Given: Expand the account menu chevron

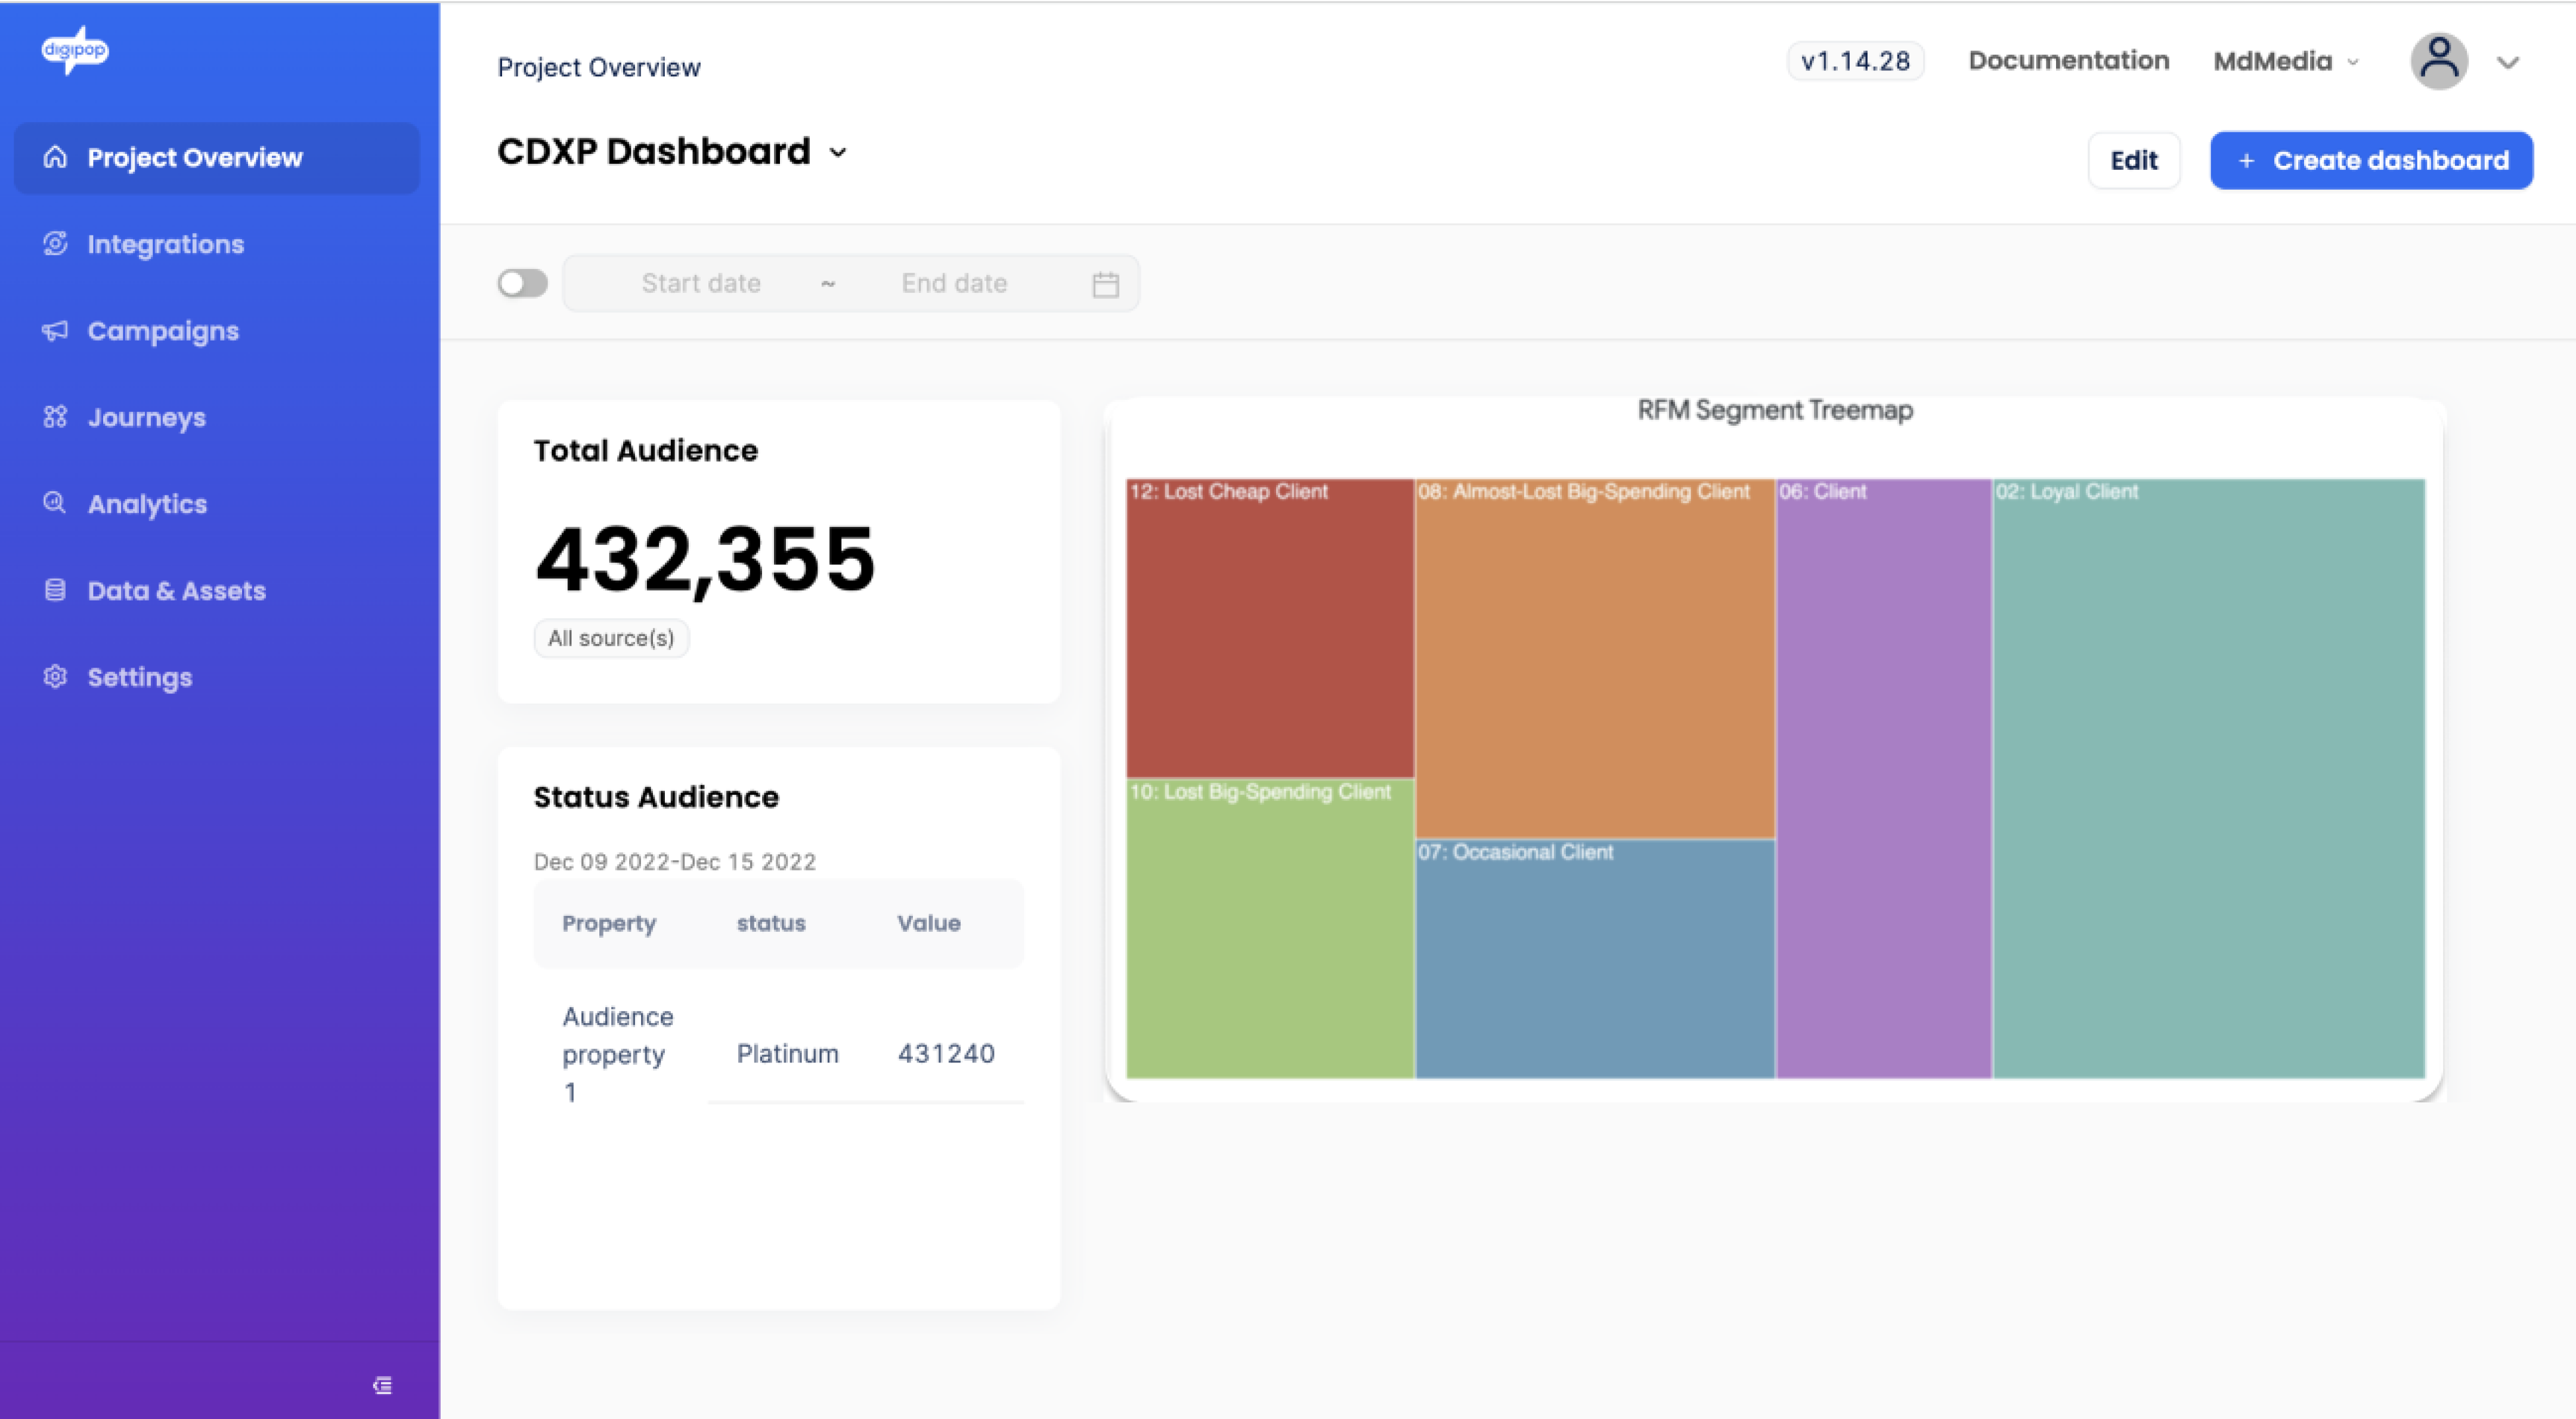Looking at the screenshot, I should [x=2507, y=62].
